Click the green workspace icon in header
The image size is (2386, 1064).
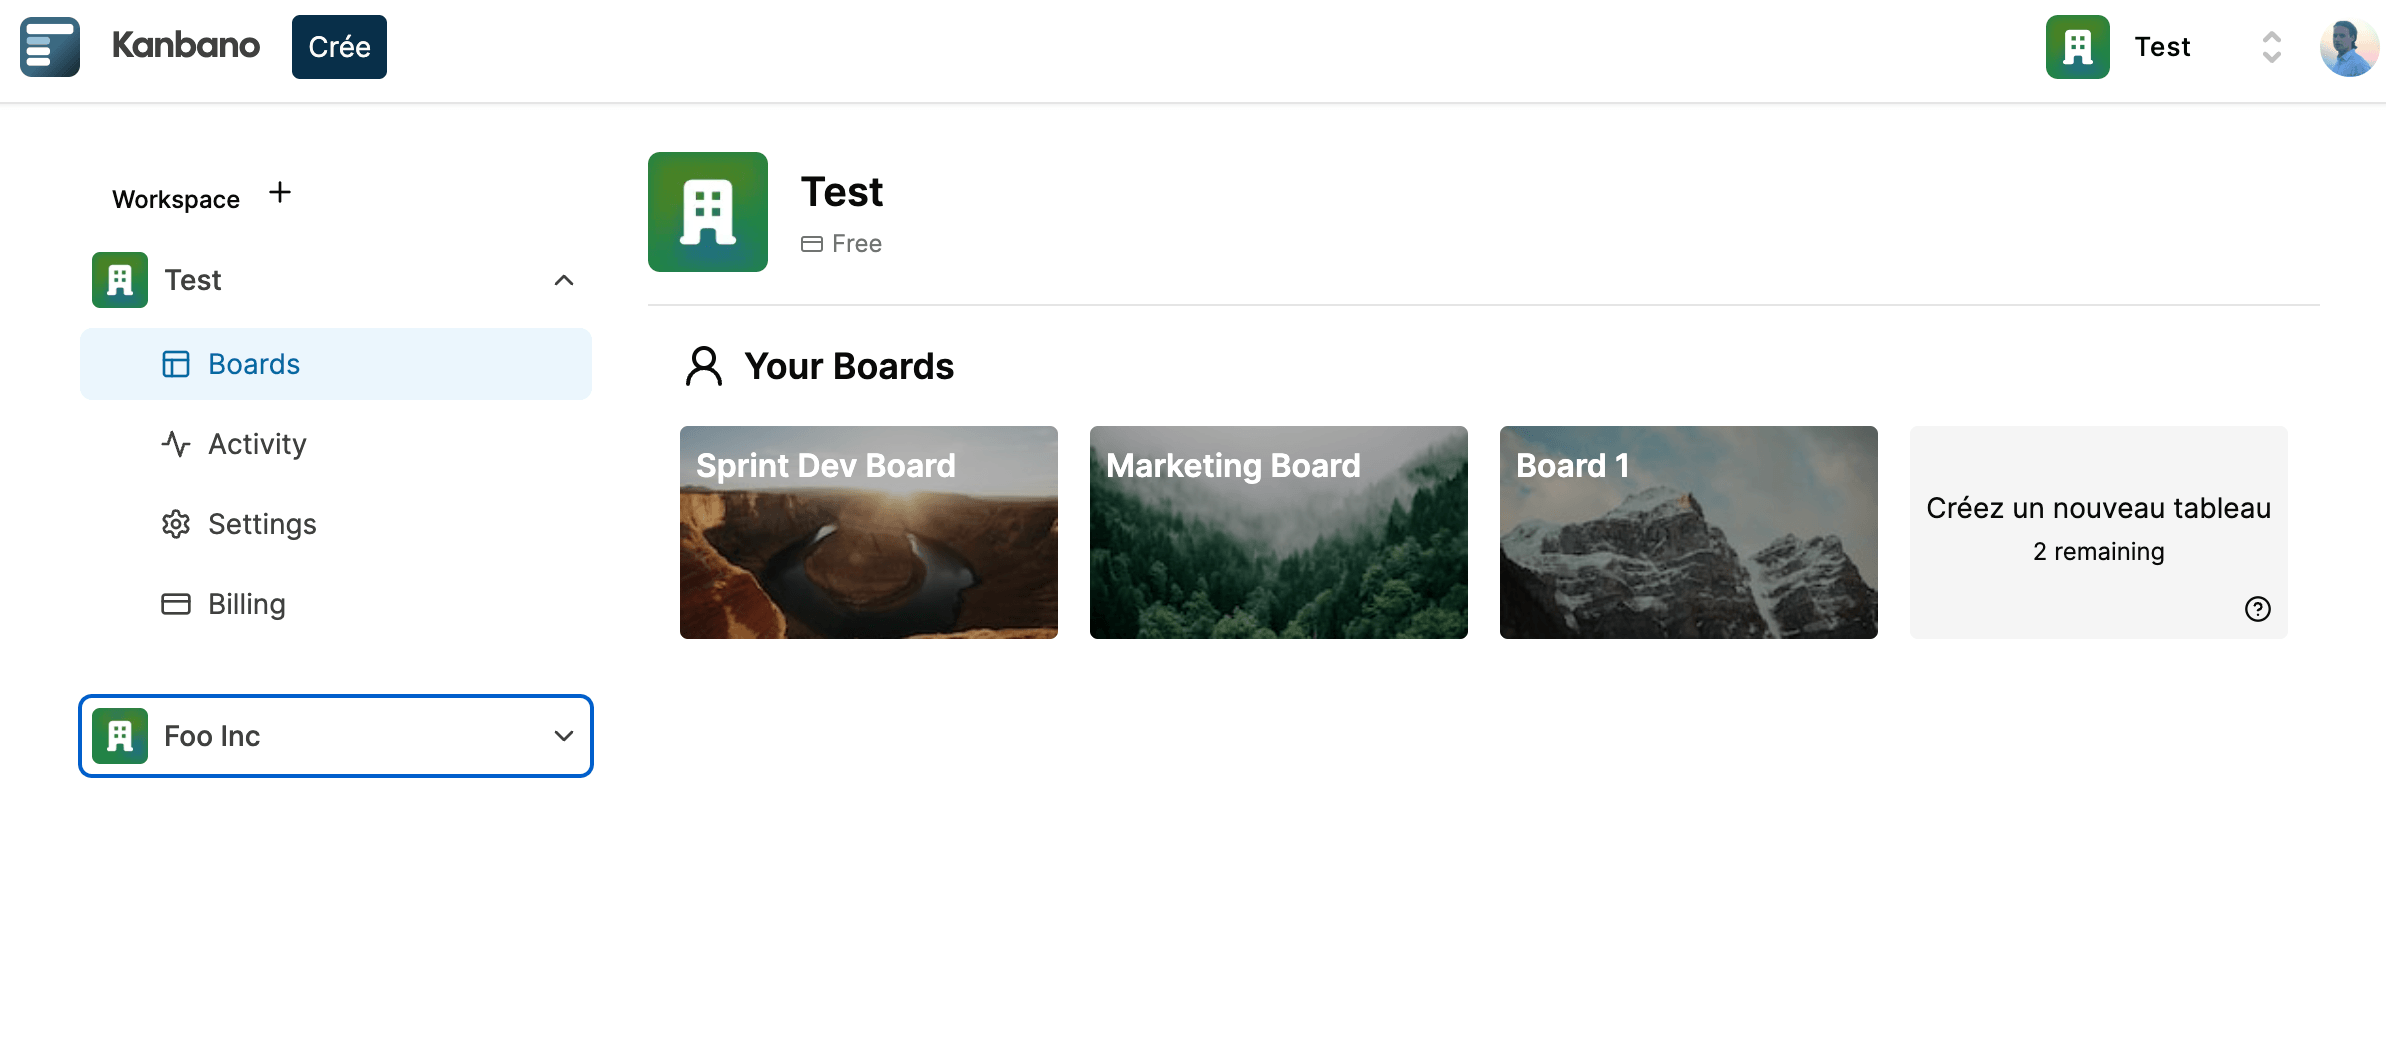[x=2077, y=47]
